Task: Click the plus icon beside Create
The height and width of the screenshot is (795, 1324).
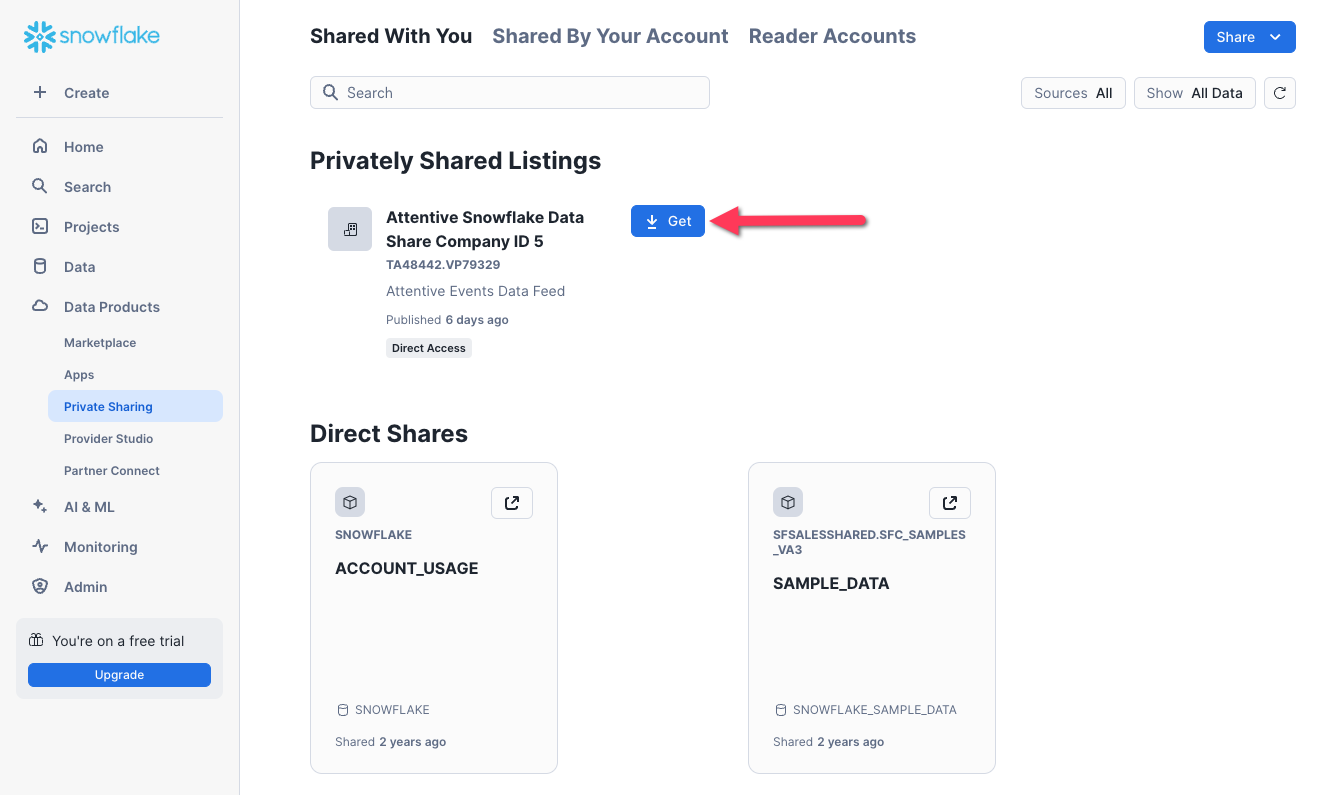Action: click(x=40, y=92)
